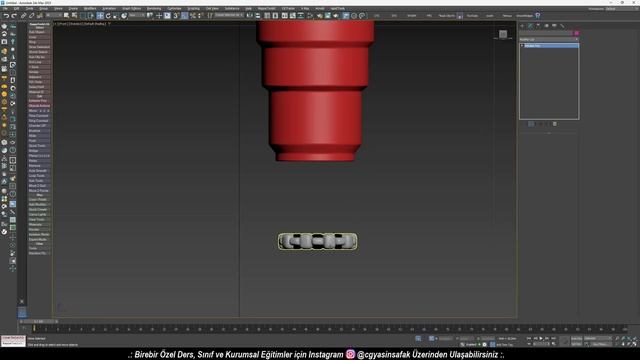Click the Remove Modifier trash icon
Screen dimensions: 640x360
click(554, 124)
